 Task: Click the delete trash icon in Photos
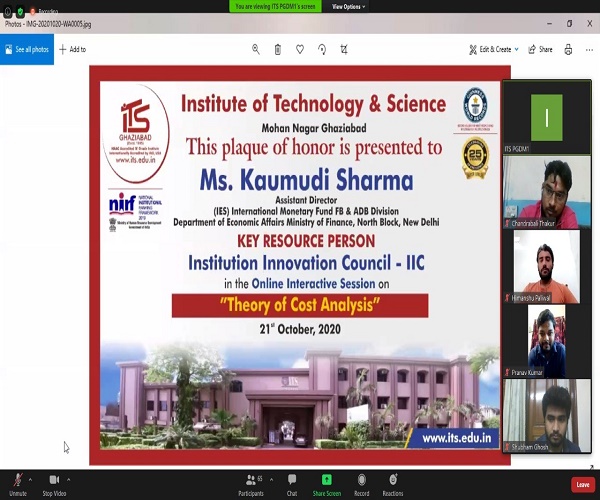pos(278,49)
